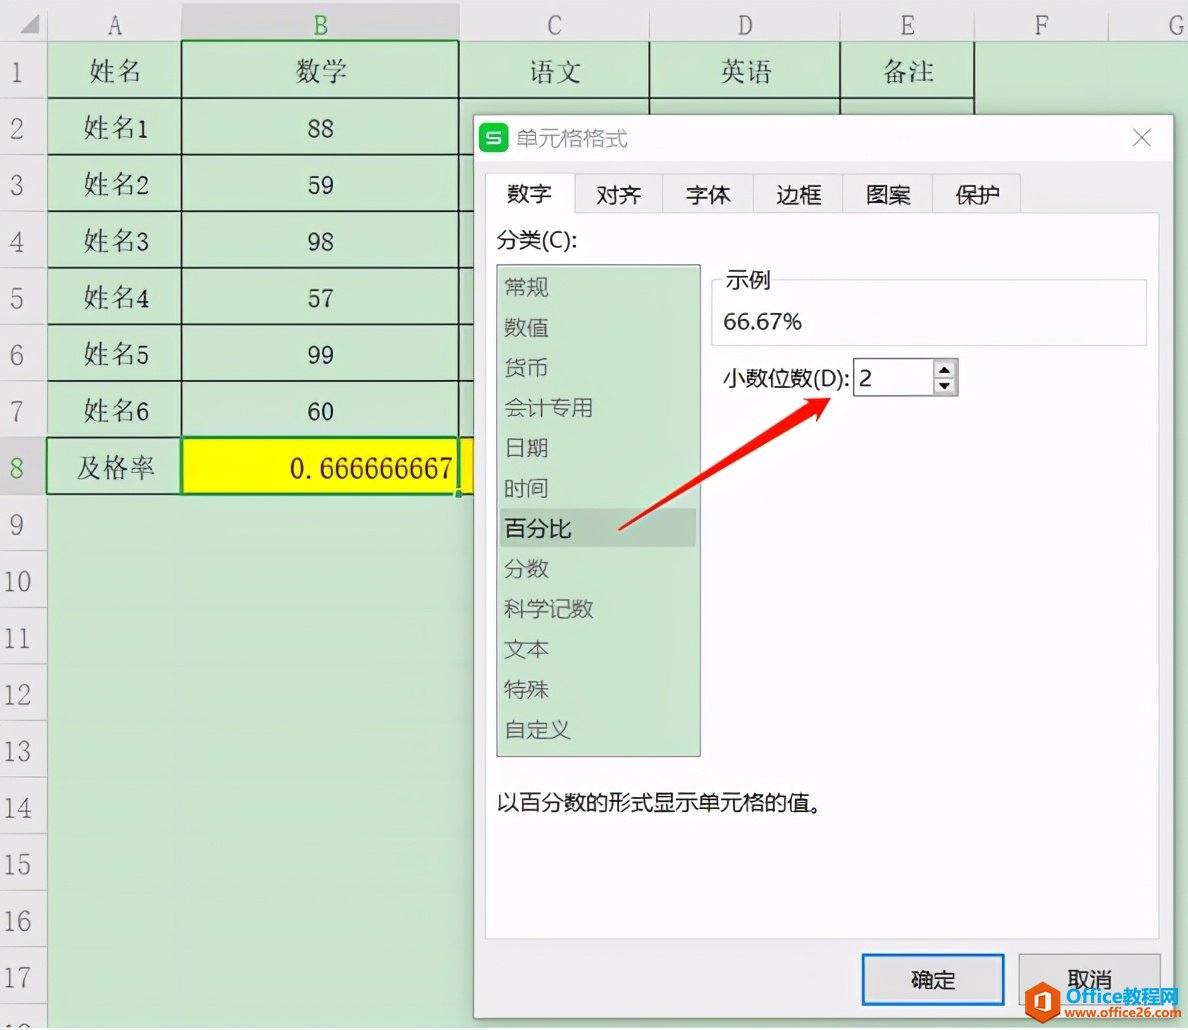Select the cell containing 99

[x=320, y=354]
